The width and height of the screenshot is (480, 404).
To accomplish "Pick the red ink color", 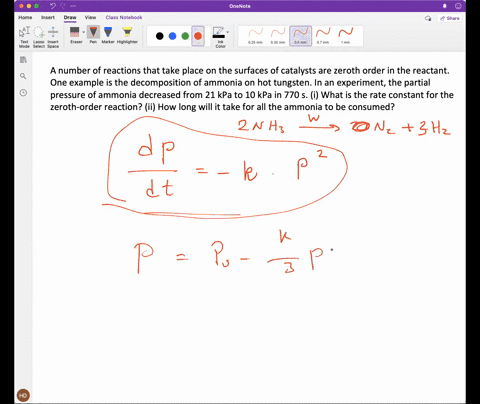I will [198, 36].
